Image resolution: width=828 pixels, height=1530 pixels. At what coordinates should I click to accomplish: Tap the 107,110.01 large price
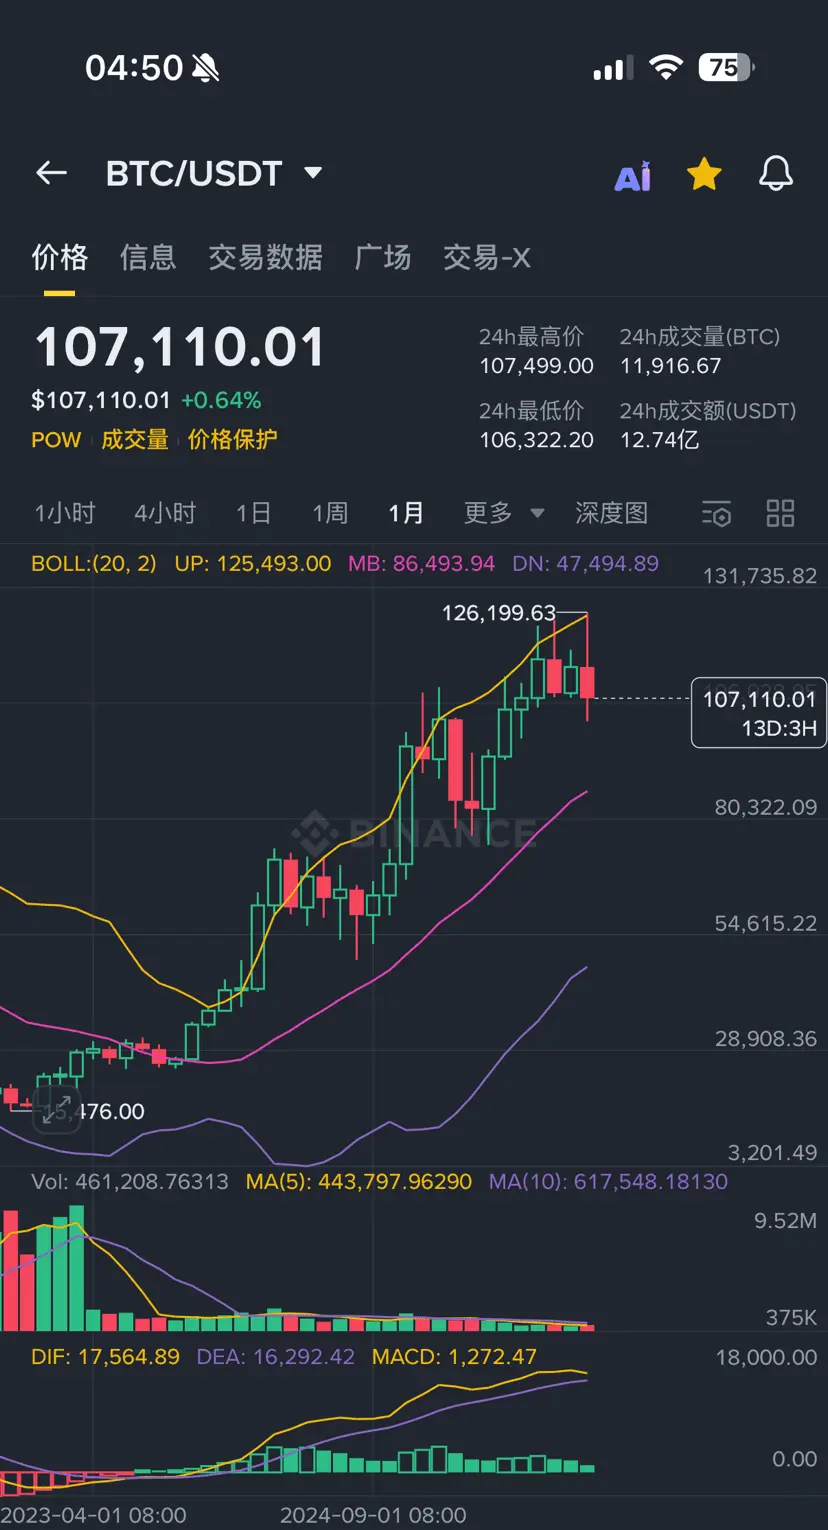[x=180, y=347]
